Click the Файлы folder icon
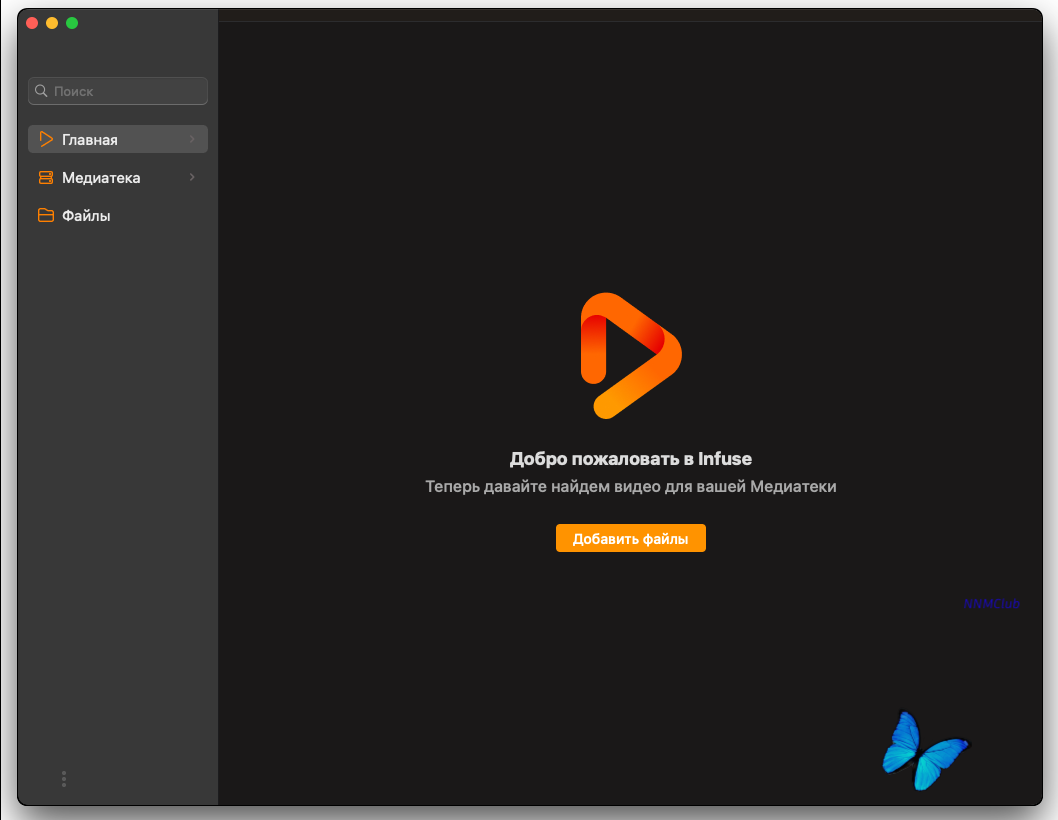This screenshot has width=1058, height=820. pos(46,215)
